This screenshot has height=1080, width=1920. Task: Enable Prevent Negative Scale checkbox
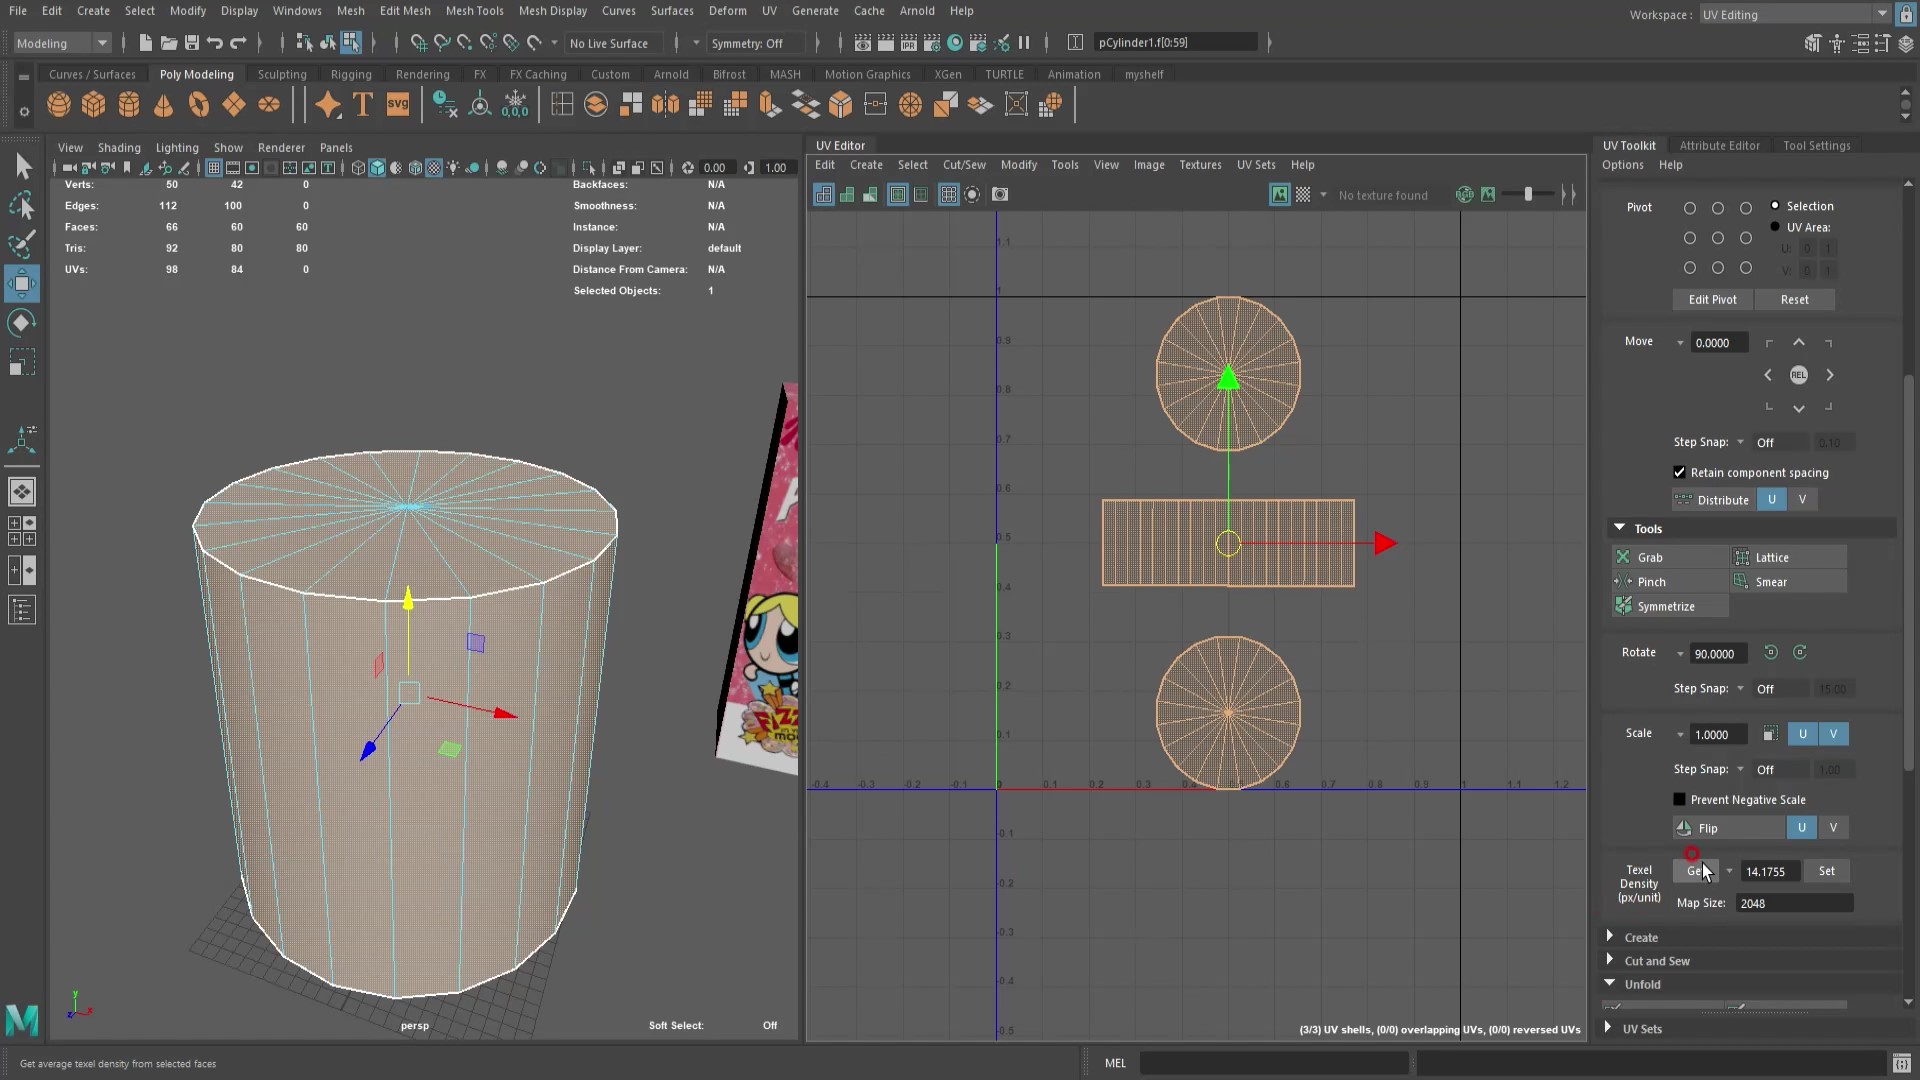coord(1680,800)
